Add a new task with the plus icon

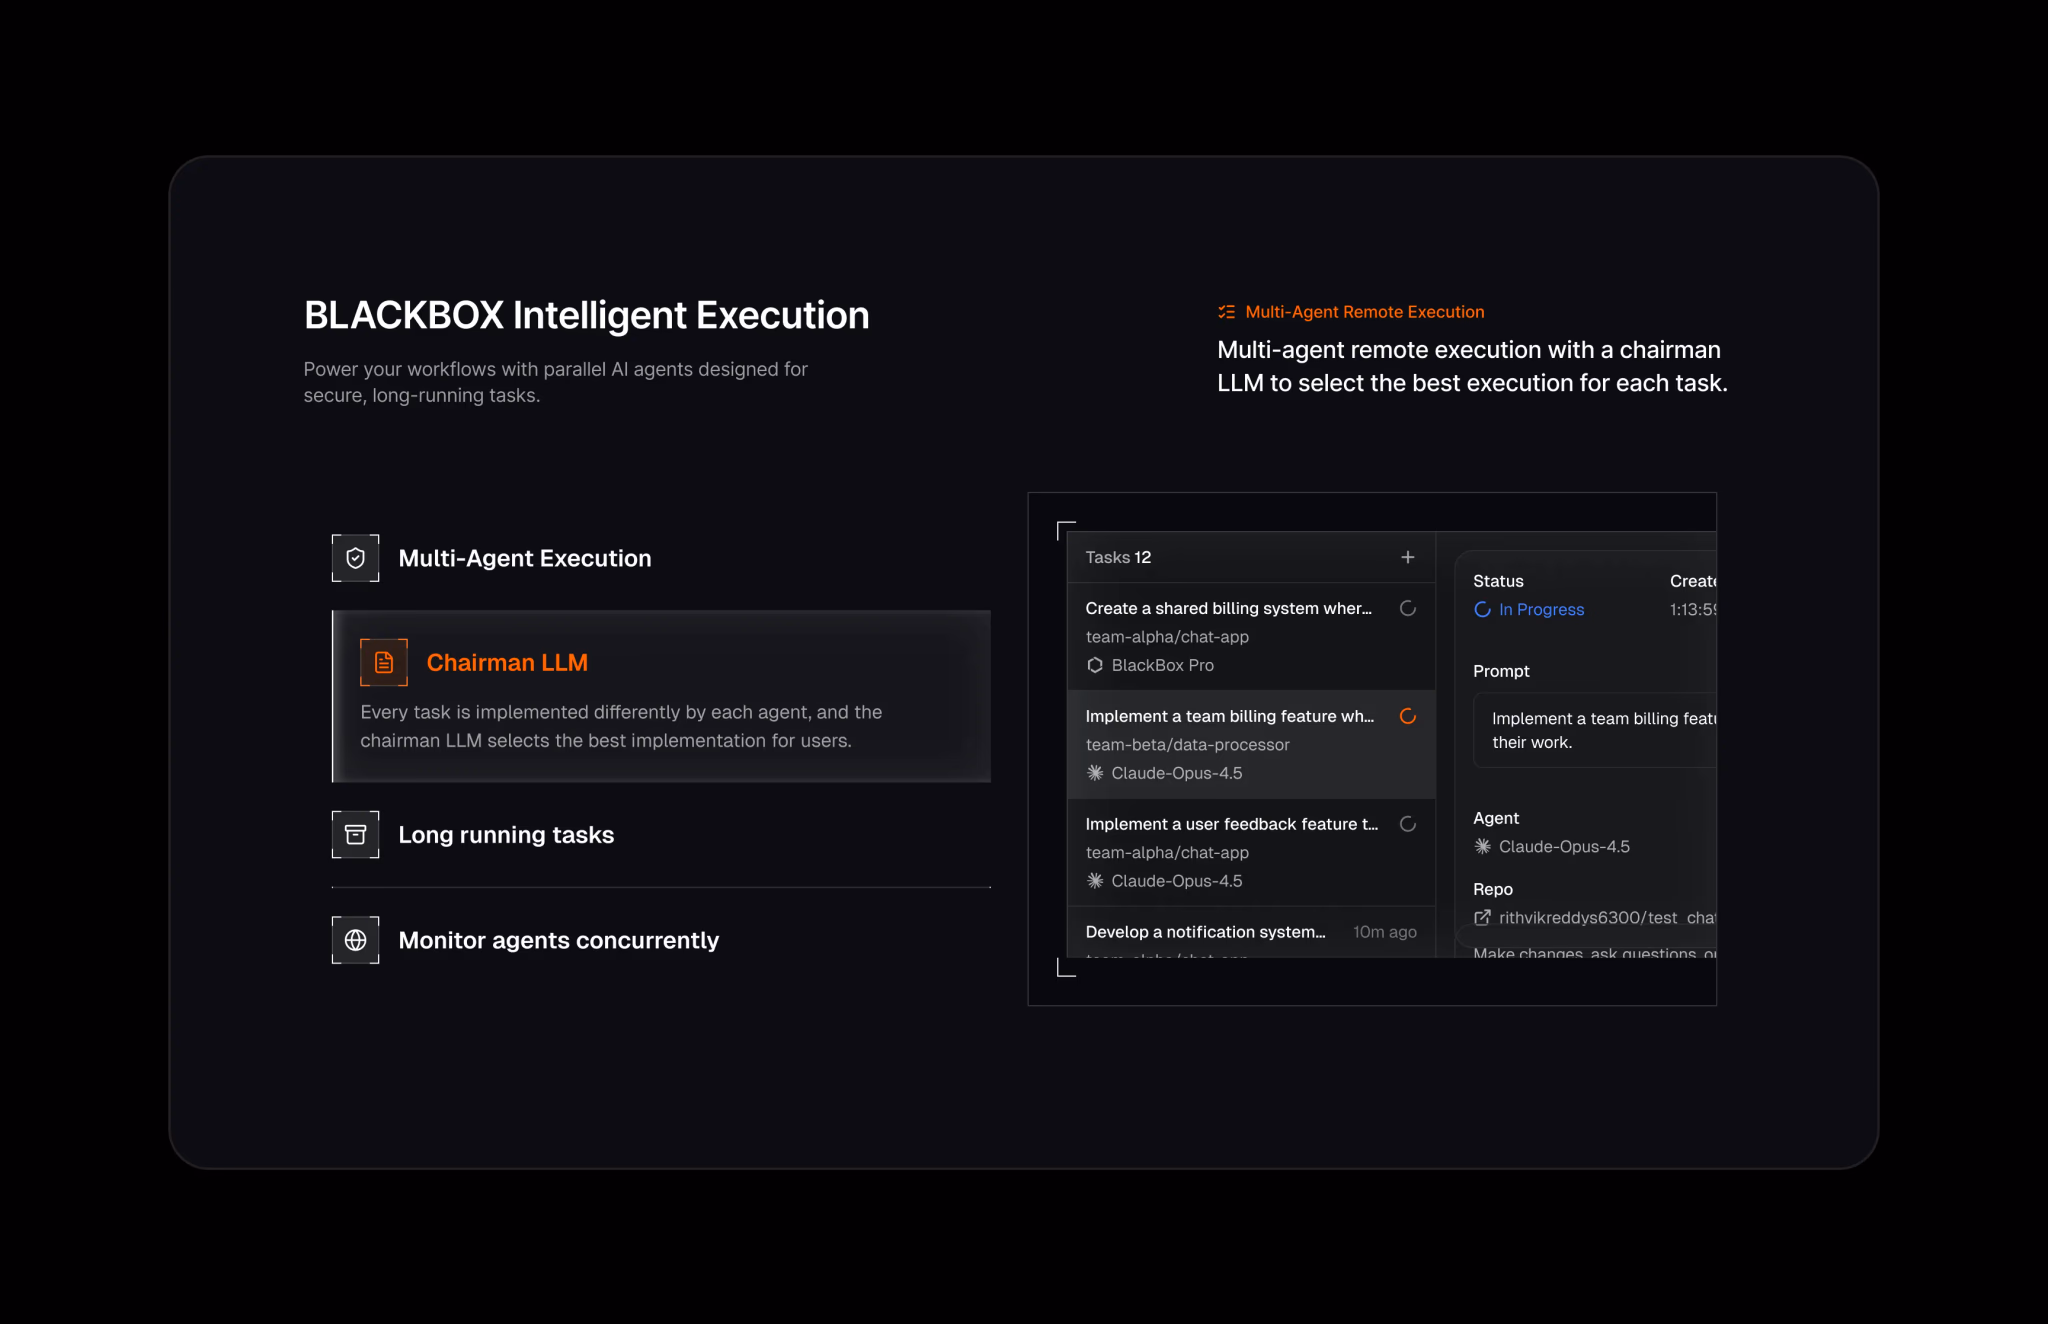pos(1408,557)
